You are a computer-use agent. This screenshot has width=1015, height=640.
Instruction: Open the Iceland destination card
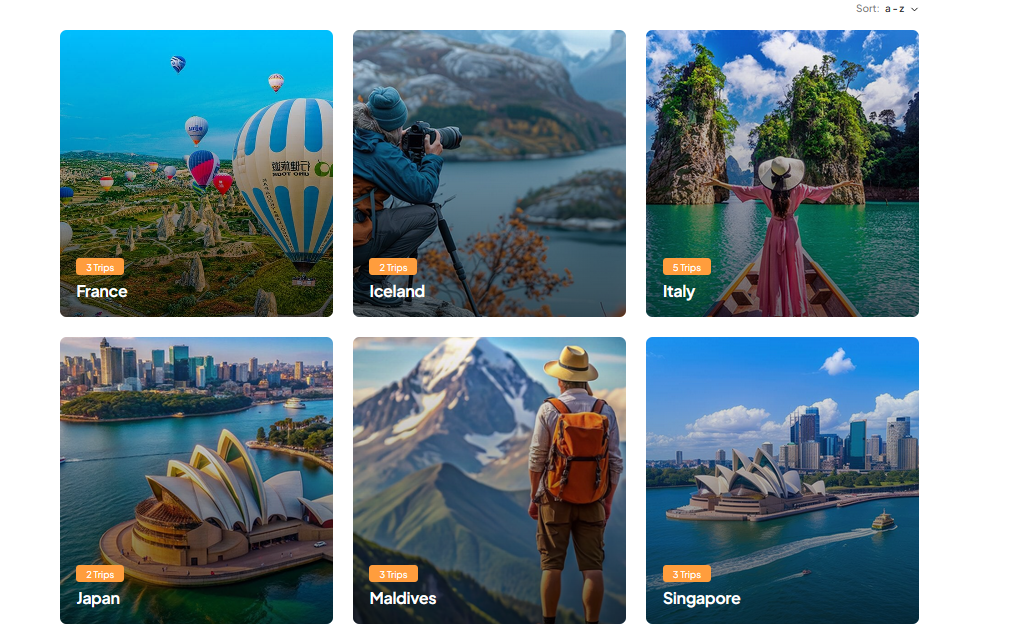pos(489,173)
